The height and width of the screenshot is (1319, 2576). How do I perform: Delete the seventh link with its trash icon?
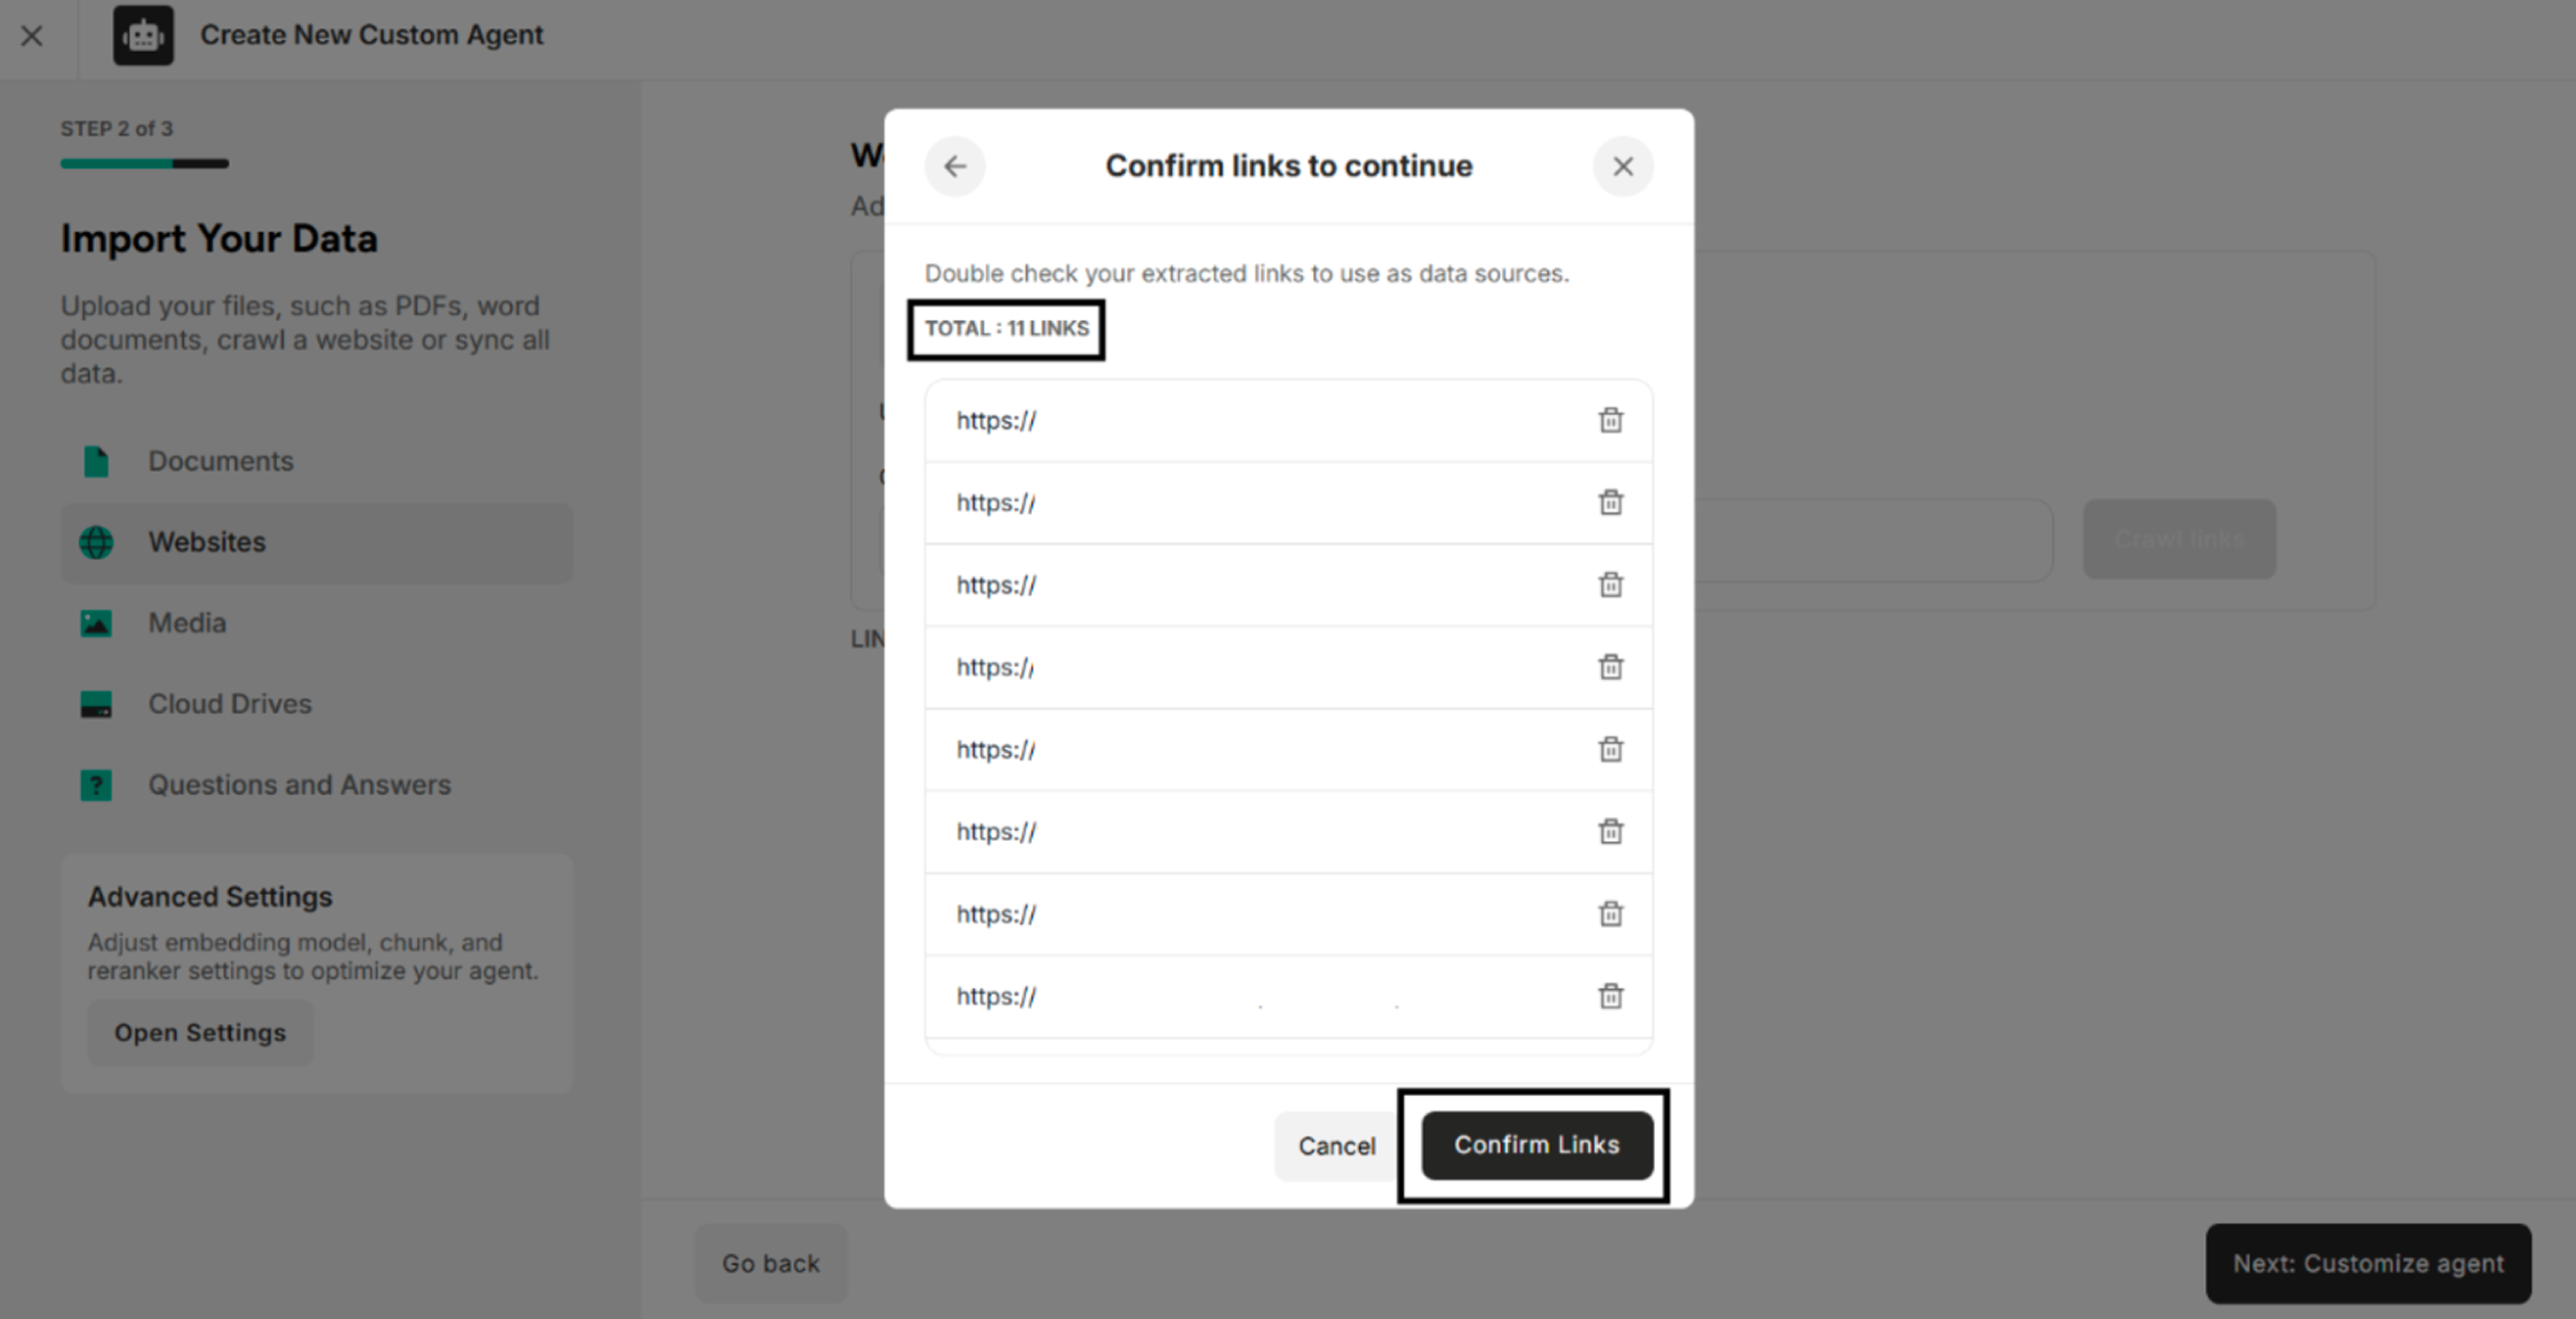point(1610,914)
